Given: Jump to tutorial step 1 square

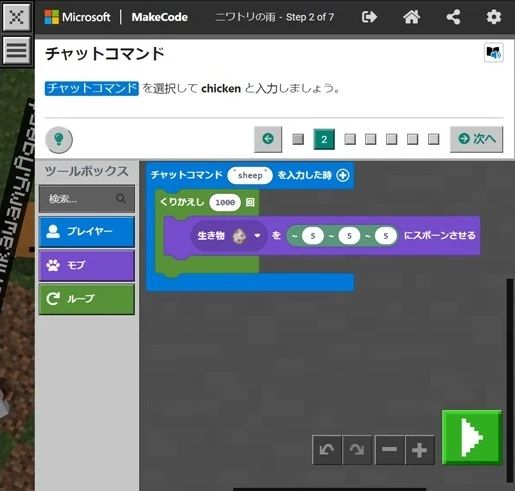Looking at the screenshot, I should tap(298, 139).
